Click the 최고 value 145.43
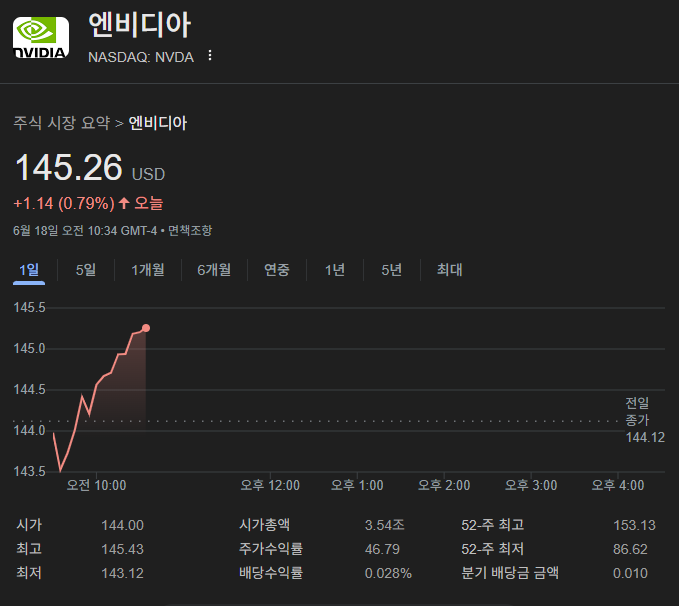The height and width of the screenshot is (606, 679). pos(123,549)
